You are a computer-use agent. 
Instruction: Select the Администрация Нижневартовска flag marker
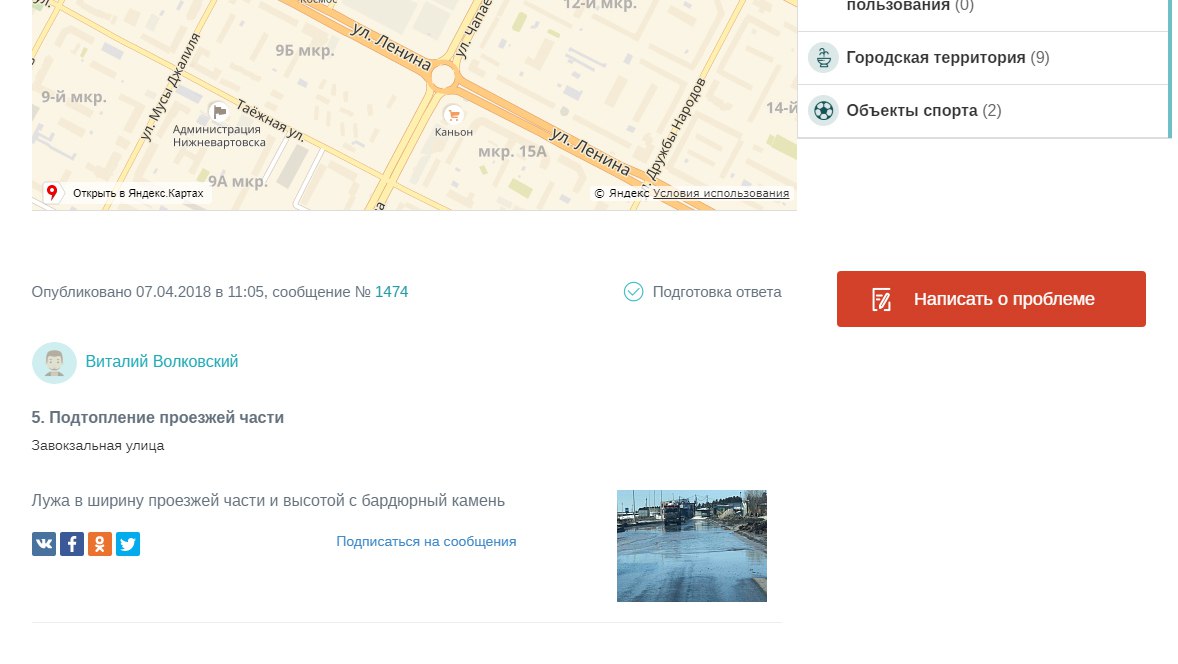point(219,111)
